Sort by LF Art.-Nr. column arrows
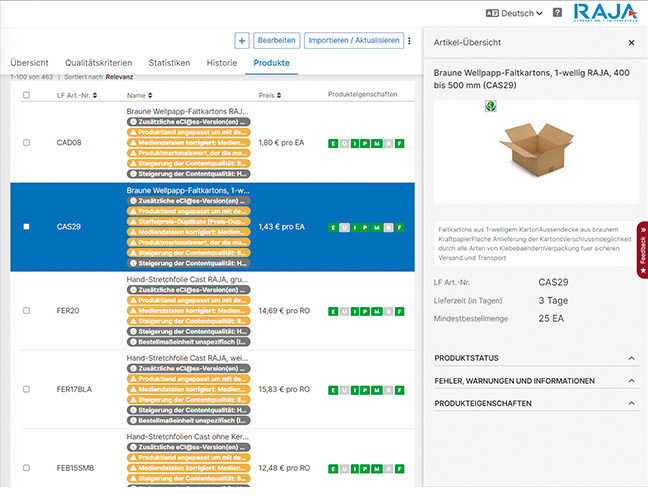The height and width of the screenshot is (500, 648). [x=95, y=95]
